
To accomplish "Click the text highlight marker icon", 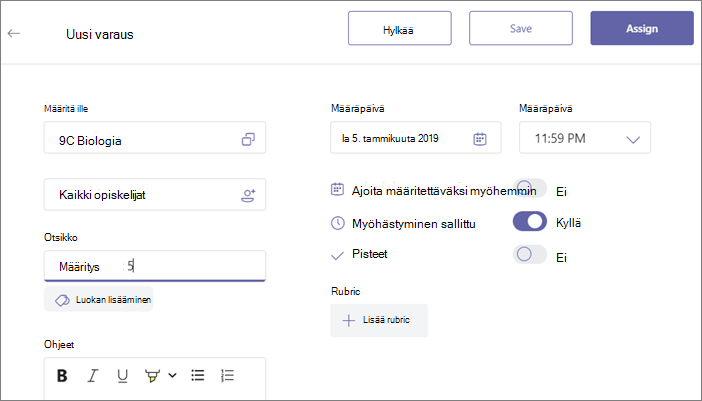I will pyautogui.click(x=152, y=376).
